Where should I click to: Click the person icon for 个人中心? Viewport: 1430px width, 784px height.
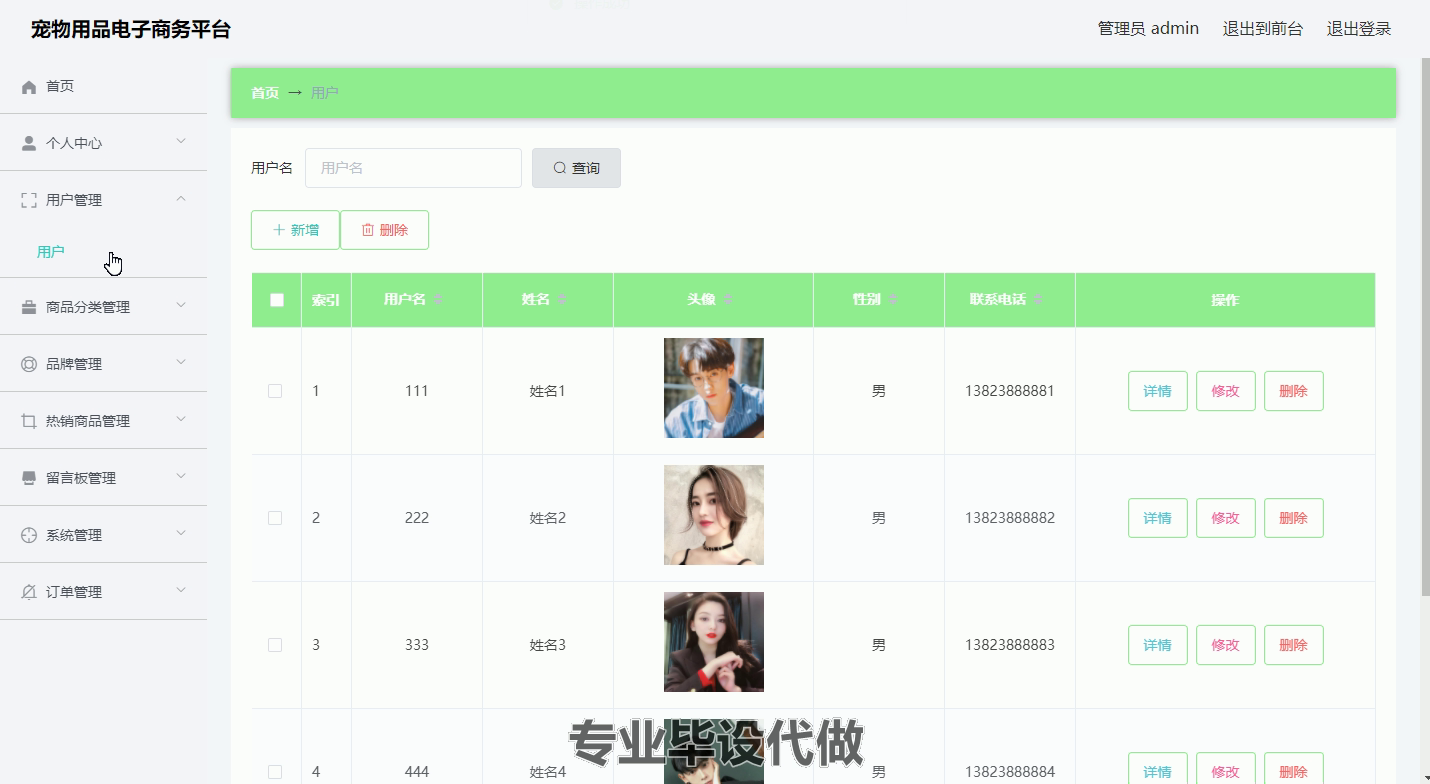click(x=29, y=144)
